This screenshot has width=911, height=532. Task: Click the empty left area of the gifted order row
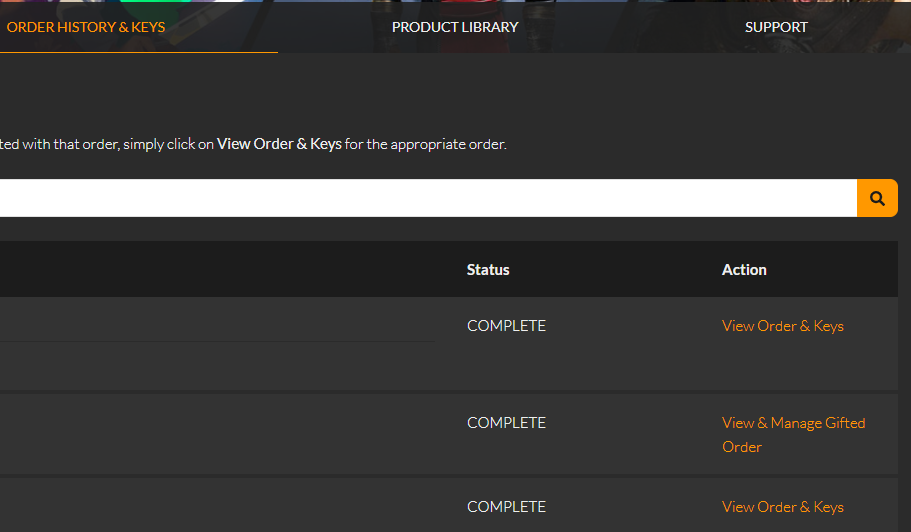pos(200,434)
